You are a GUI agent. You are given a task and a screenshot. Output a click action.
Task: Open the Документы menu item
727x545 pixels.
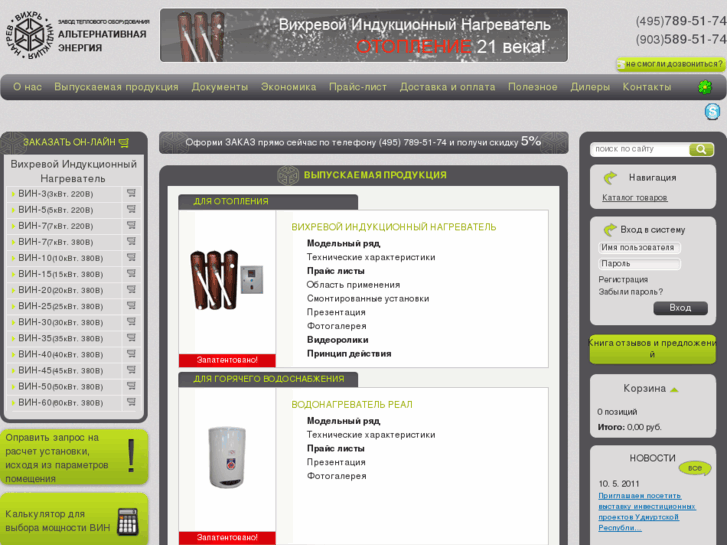pos(220,87)
